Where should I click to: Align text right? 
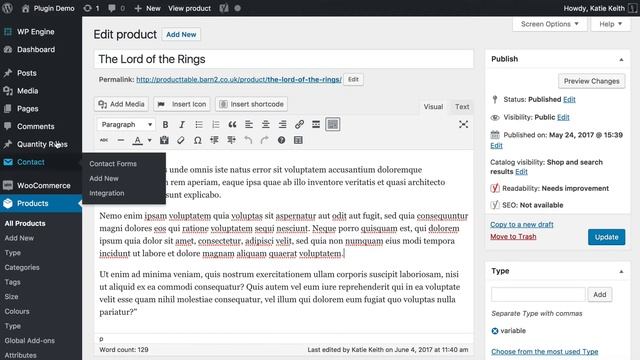pos(282,124)
